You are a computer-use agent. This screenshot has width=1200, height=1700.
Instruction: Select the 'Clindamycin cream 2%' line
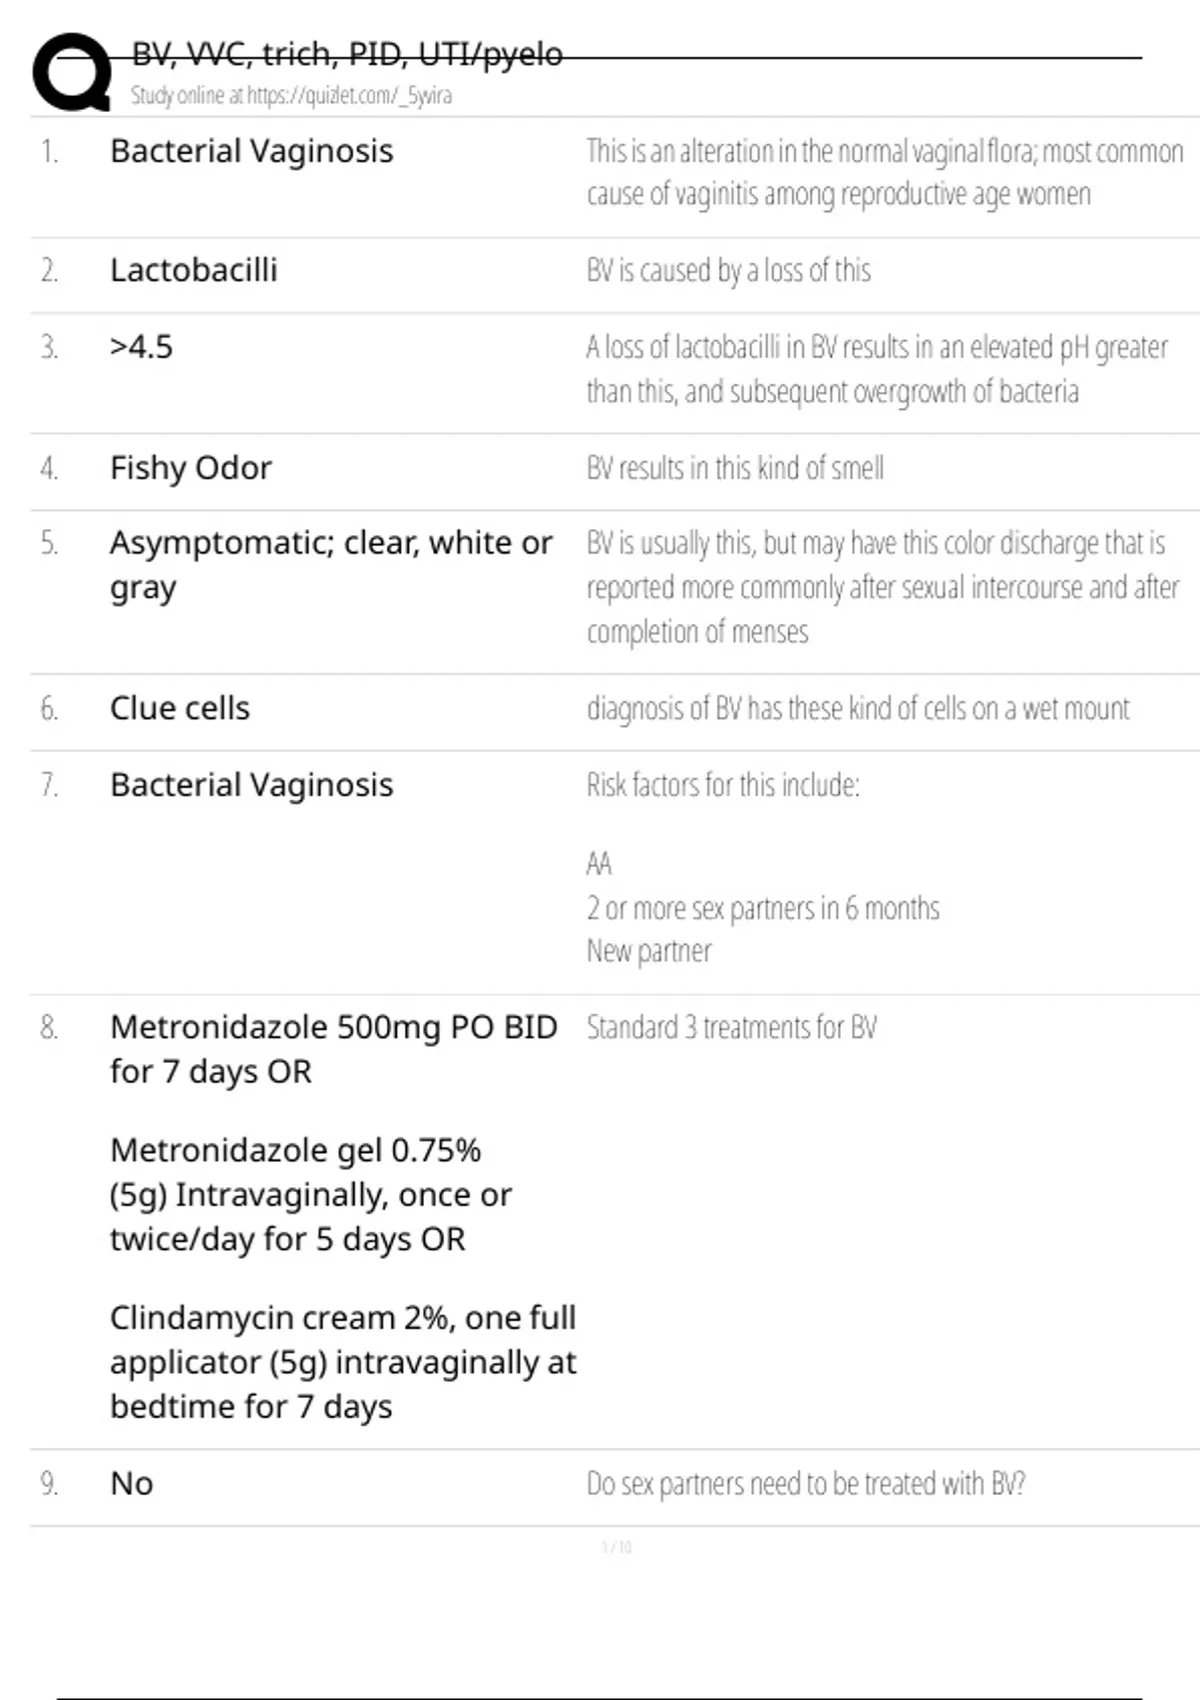tap(342, 1318)
